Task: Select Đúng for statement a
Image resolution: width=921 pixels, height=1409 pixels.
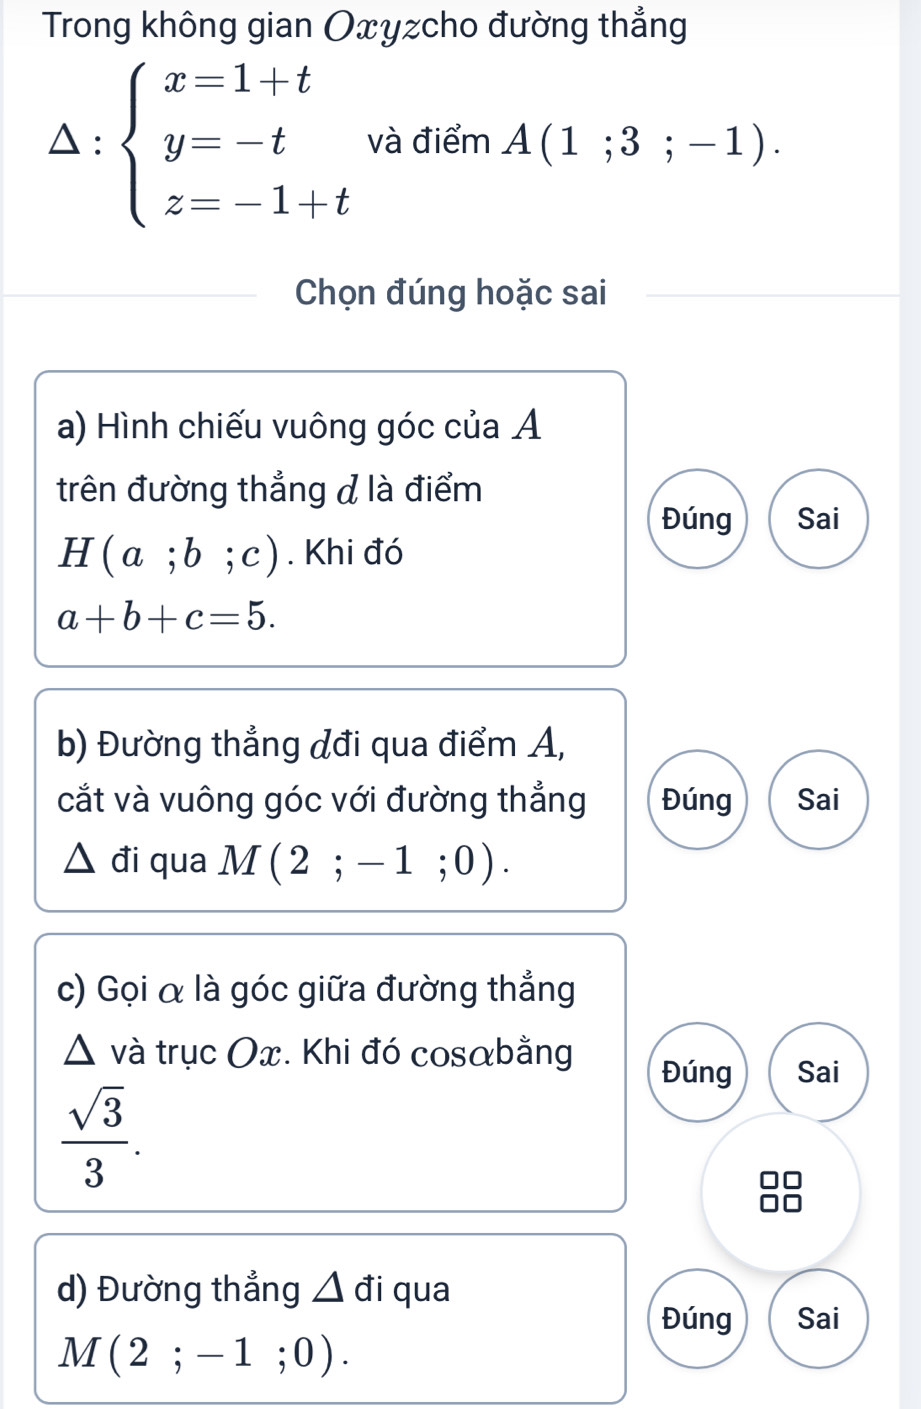Action: 697,519
